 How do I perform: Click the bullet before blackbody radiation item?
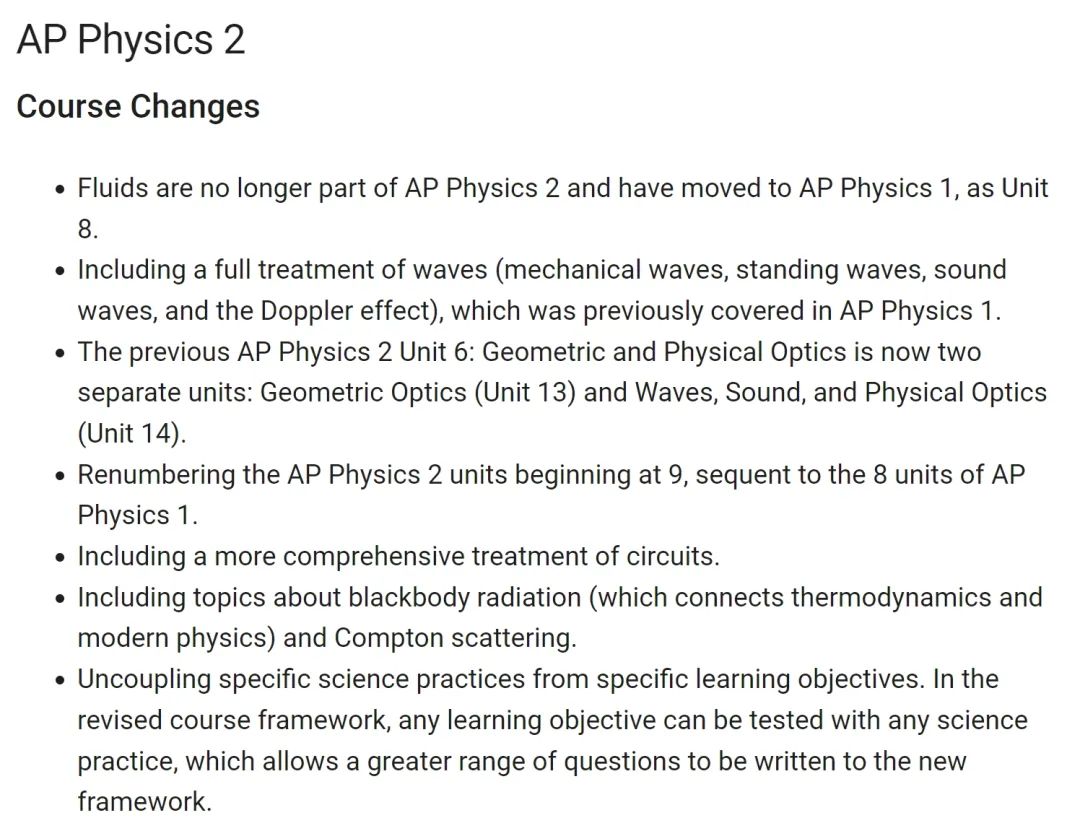pyautogui.click(x=61, y=599)
